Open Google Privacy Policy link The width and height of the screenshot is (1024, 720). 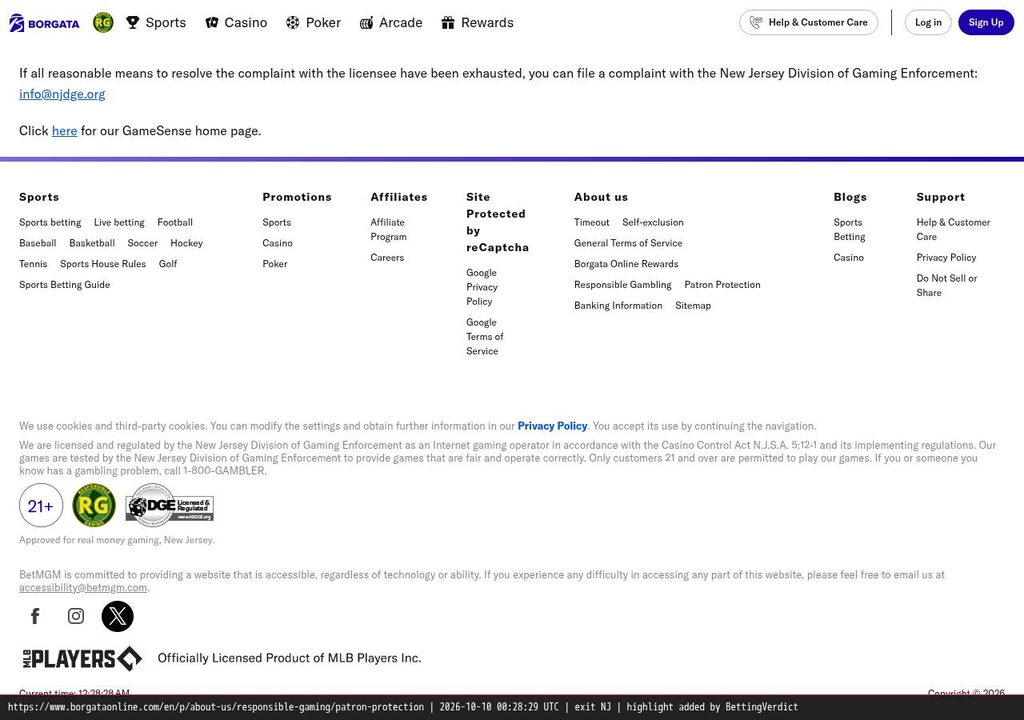coord(482,287)
